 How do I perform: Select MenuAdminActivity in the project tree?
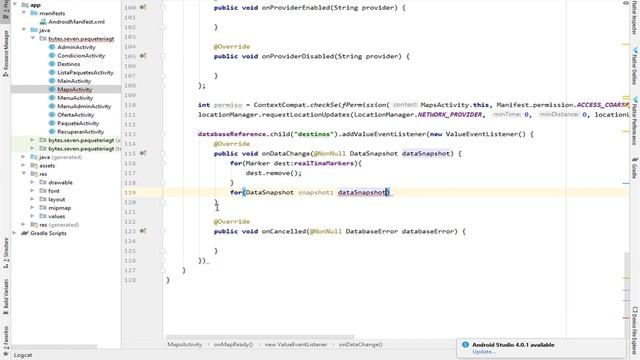click(84, 106)
